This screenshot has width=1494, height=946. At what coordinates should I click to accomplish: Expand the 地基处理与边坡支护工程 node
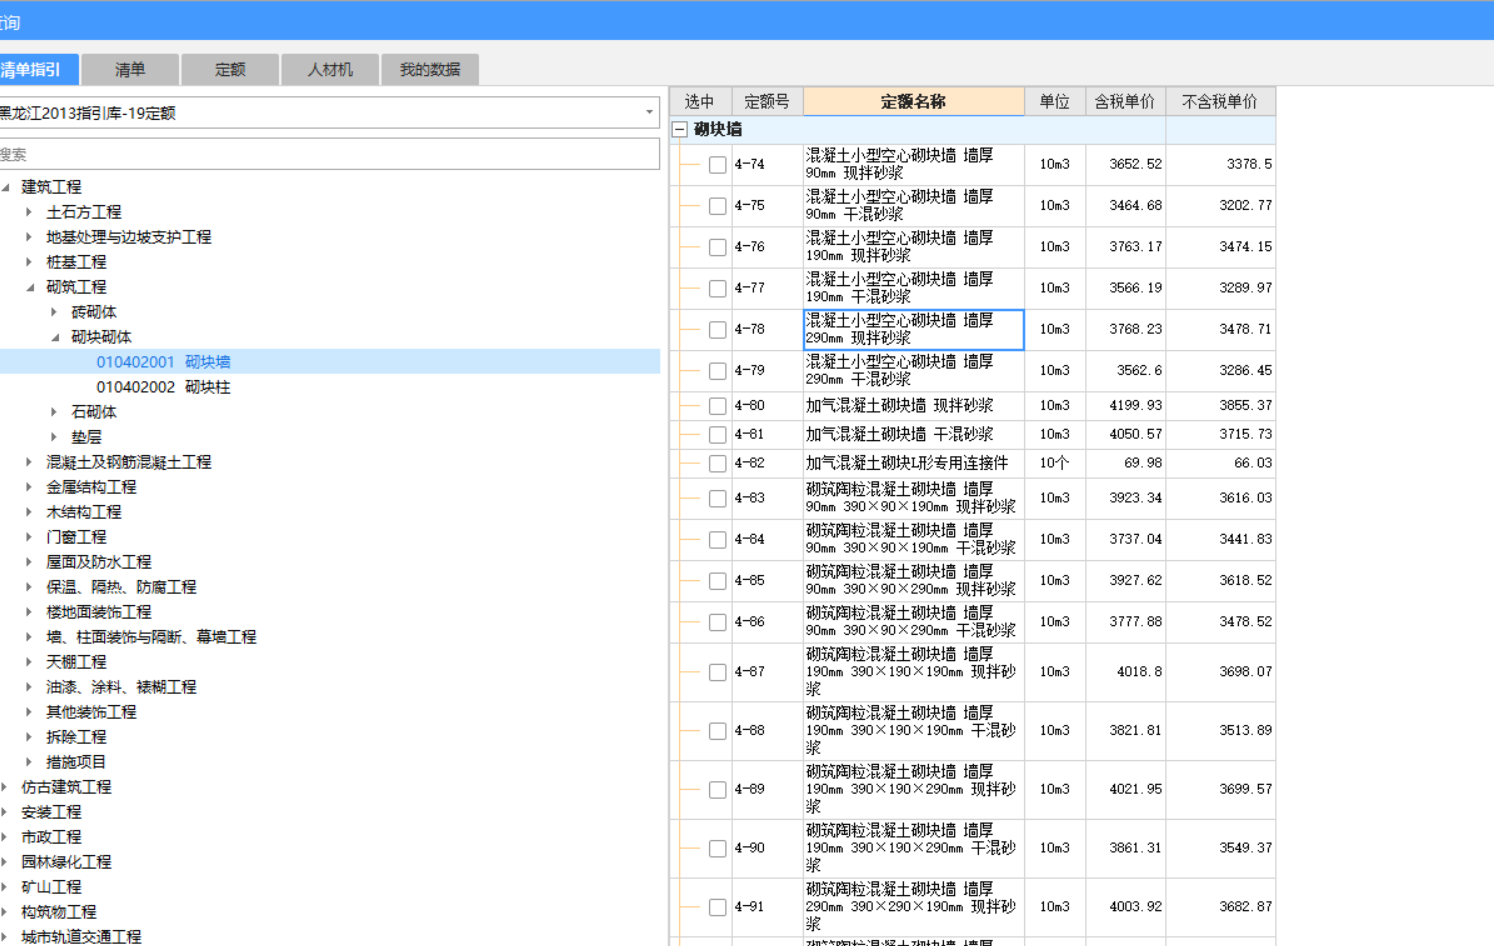coord(29,237)
